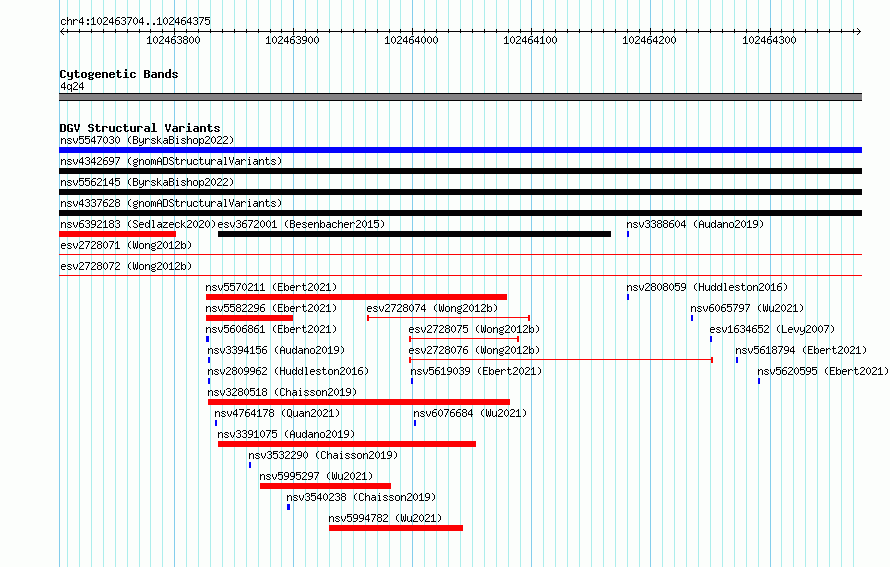Click nsv6065797 (Wu2021) label
Viewport: 890px width, 567px height.
pos(748,308)
